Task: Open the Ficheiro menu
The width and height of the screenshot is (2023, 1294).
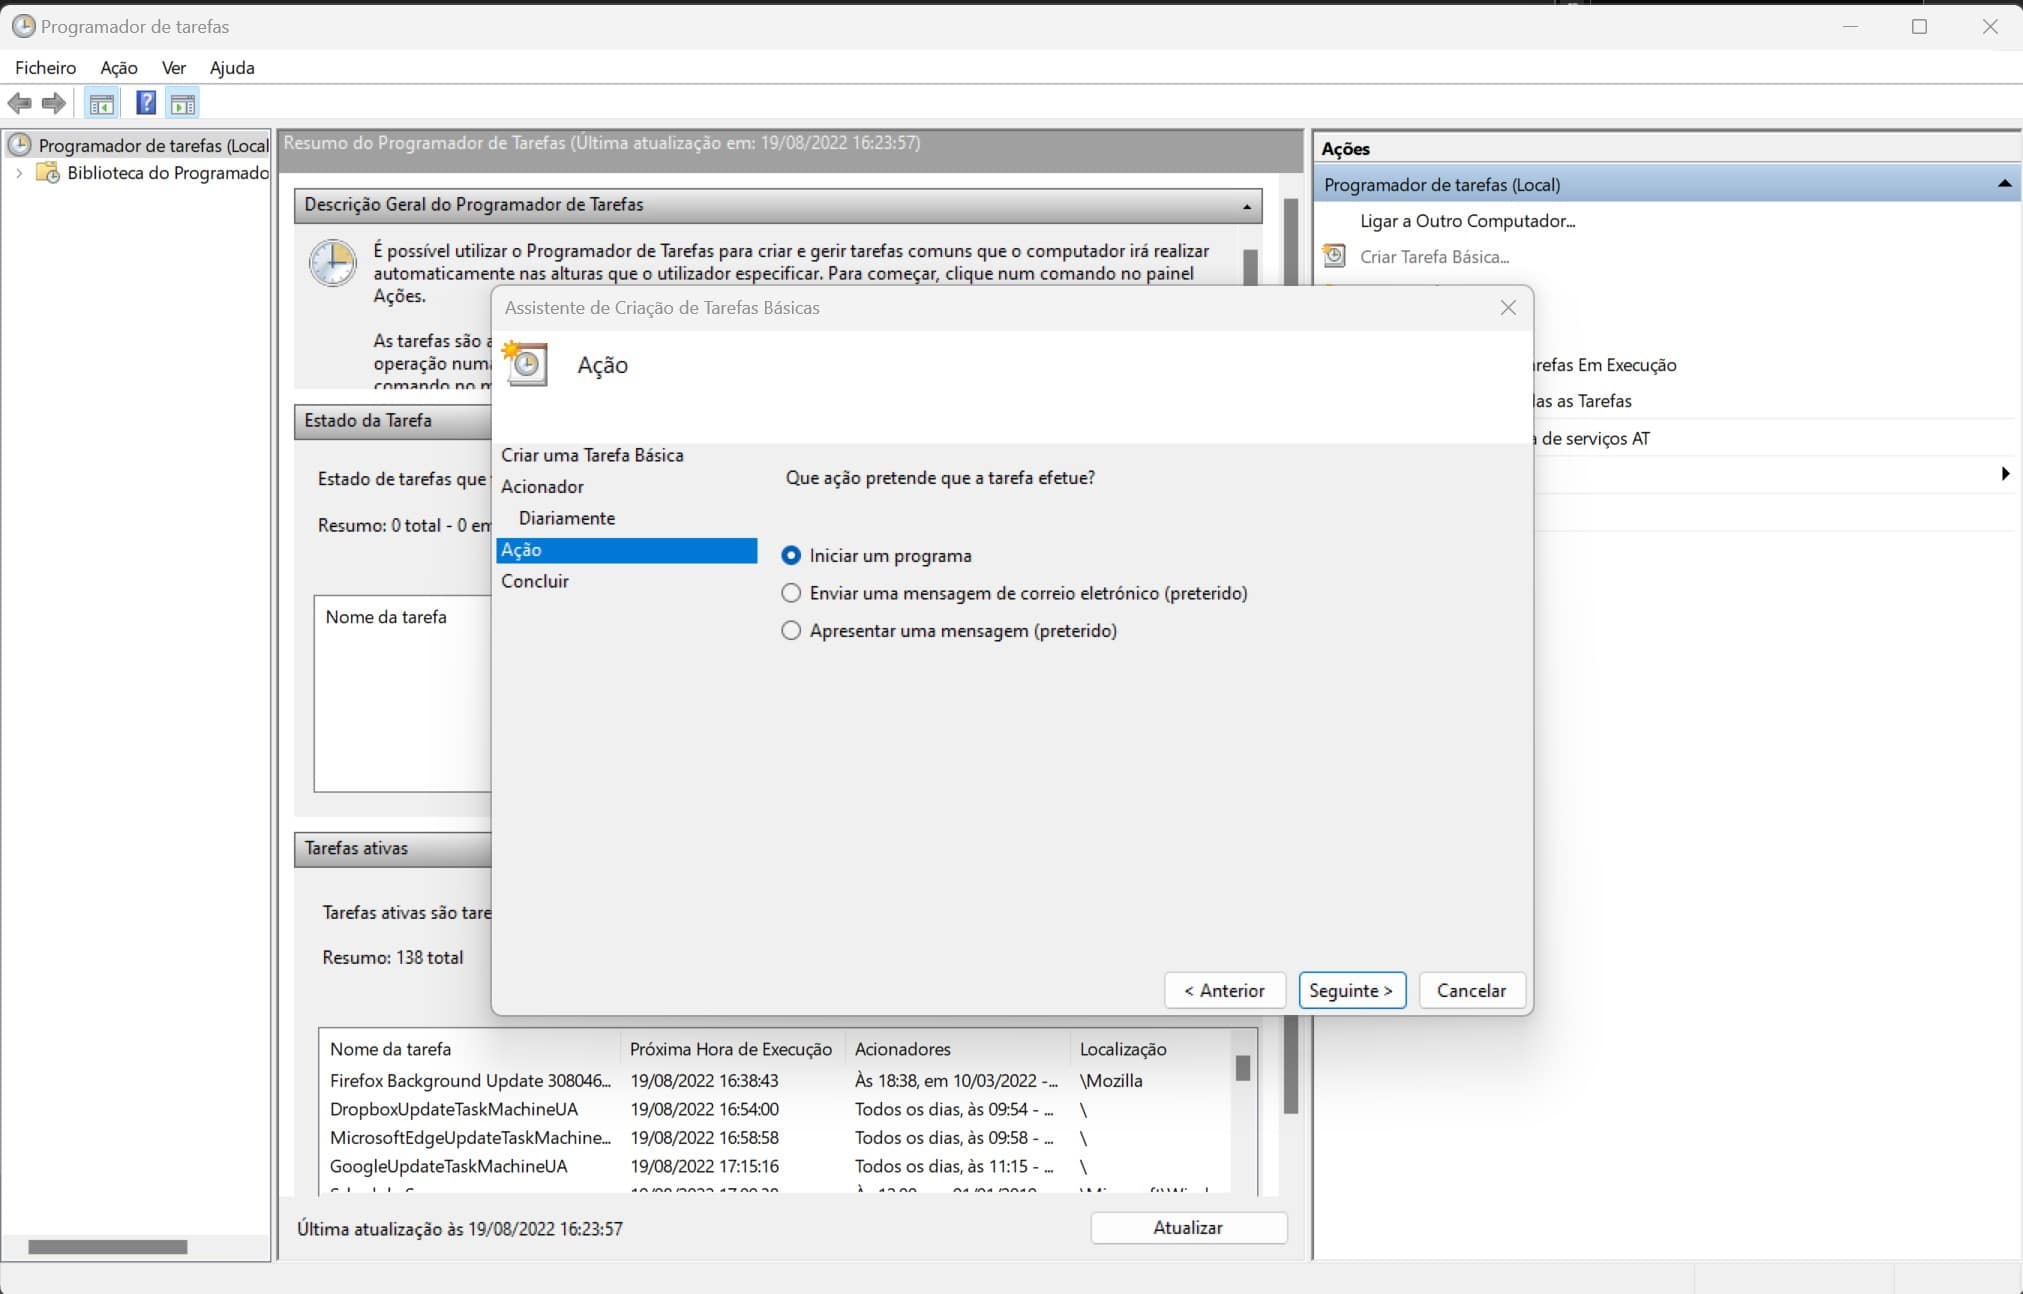Action: (45, 67)
